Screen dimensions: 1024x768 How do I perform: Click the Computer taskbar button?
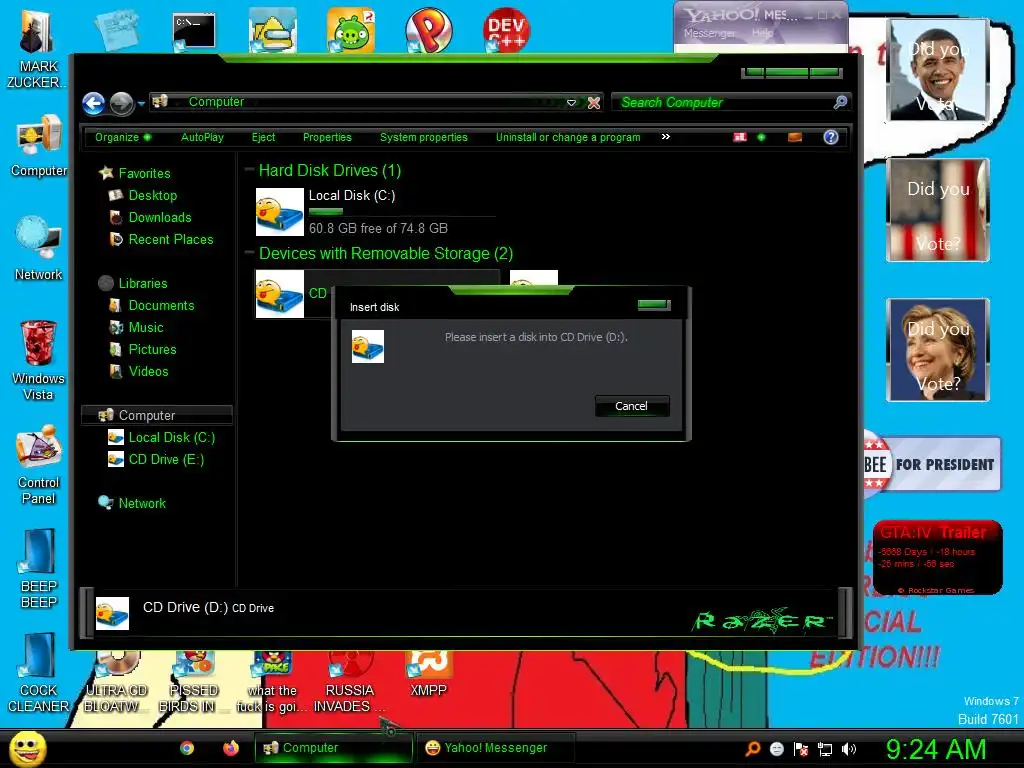334,748
